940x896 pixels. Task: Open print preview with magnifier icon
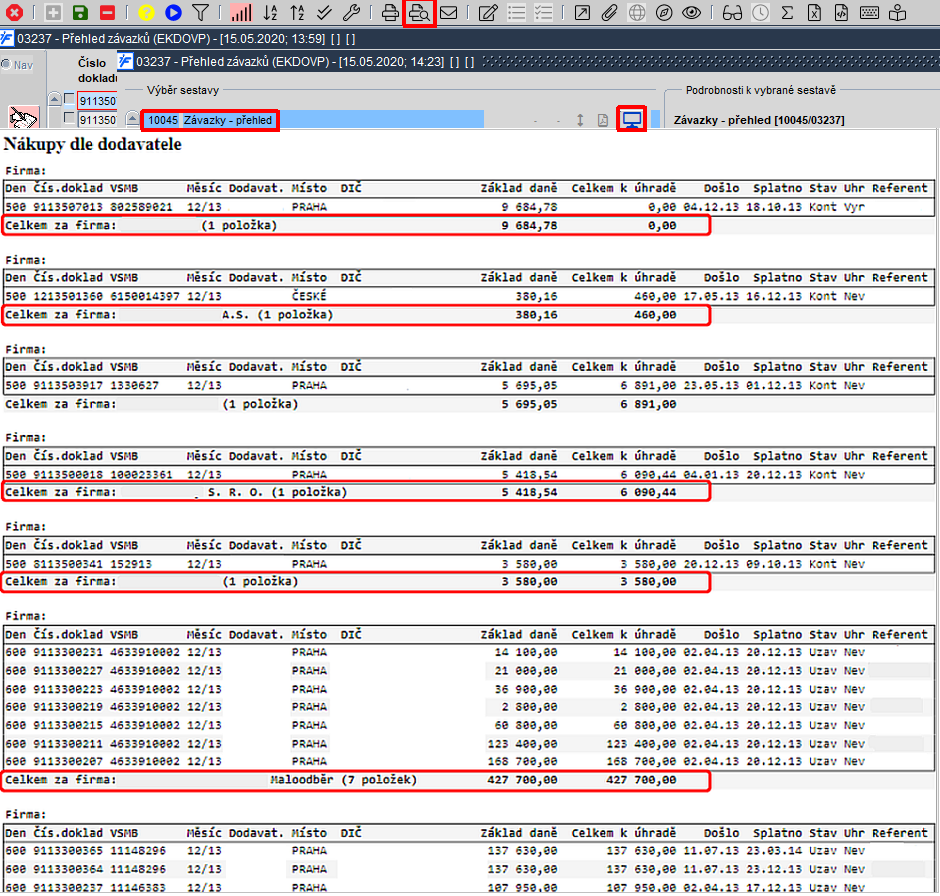pos(419,13)
